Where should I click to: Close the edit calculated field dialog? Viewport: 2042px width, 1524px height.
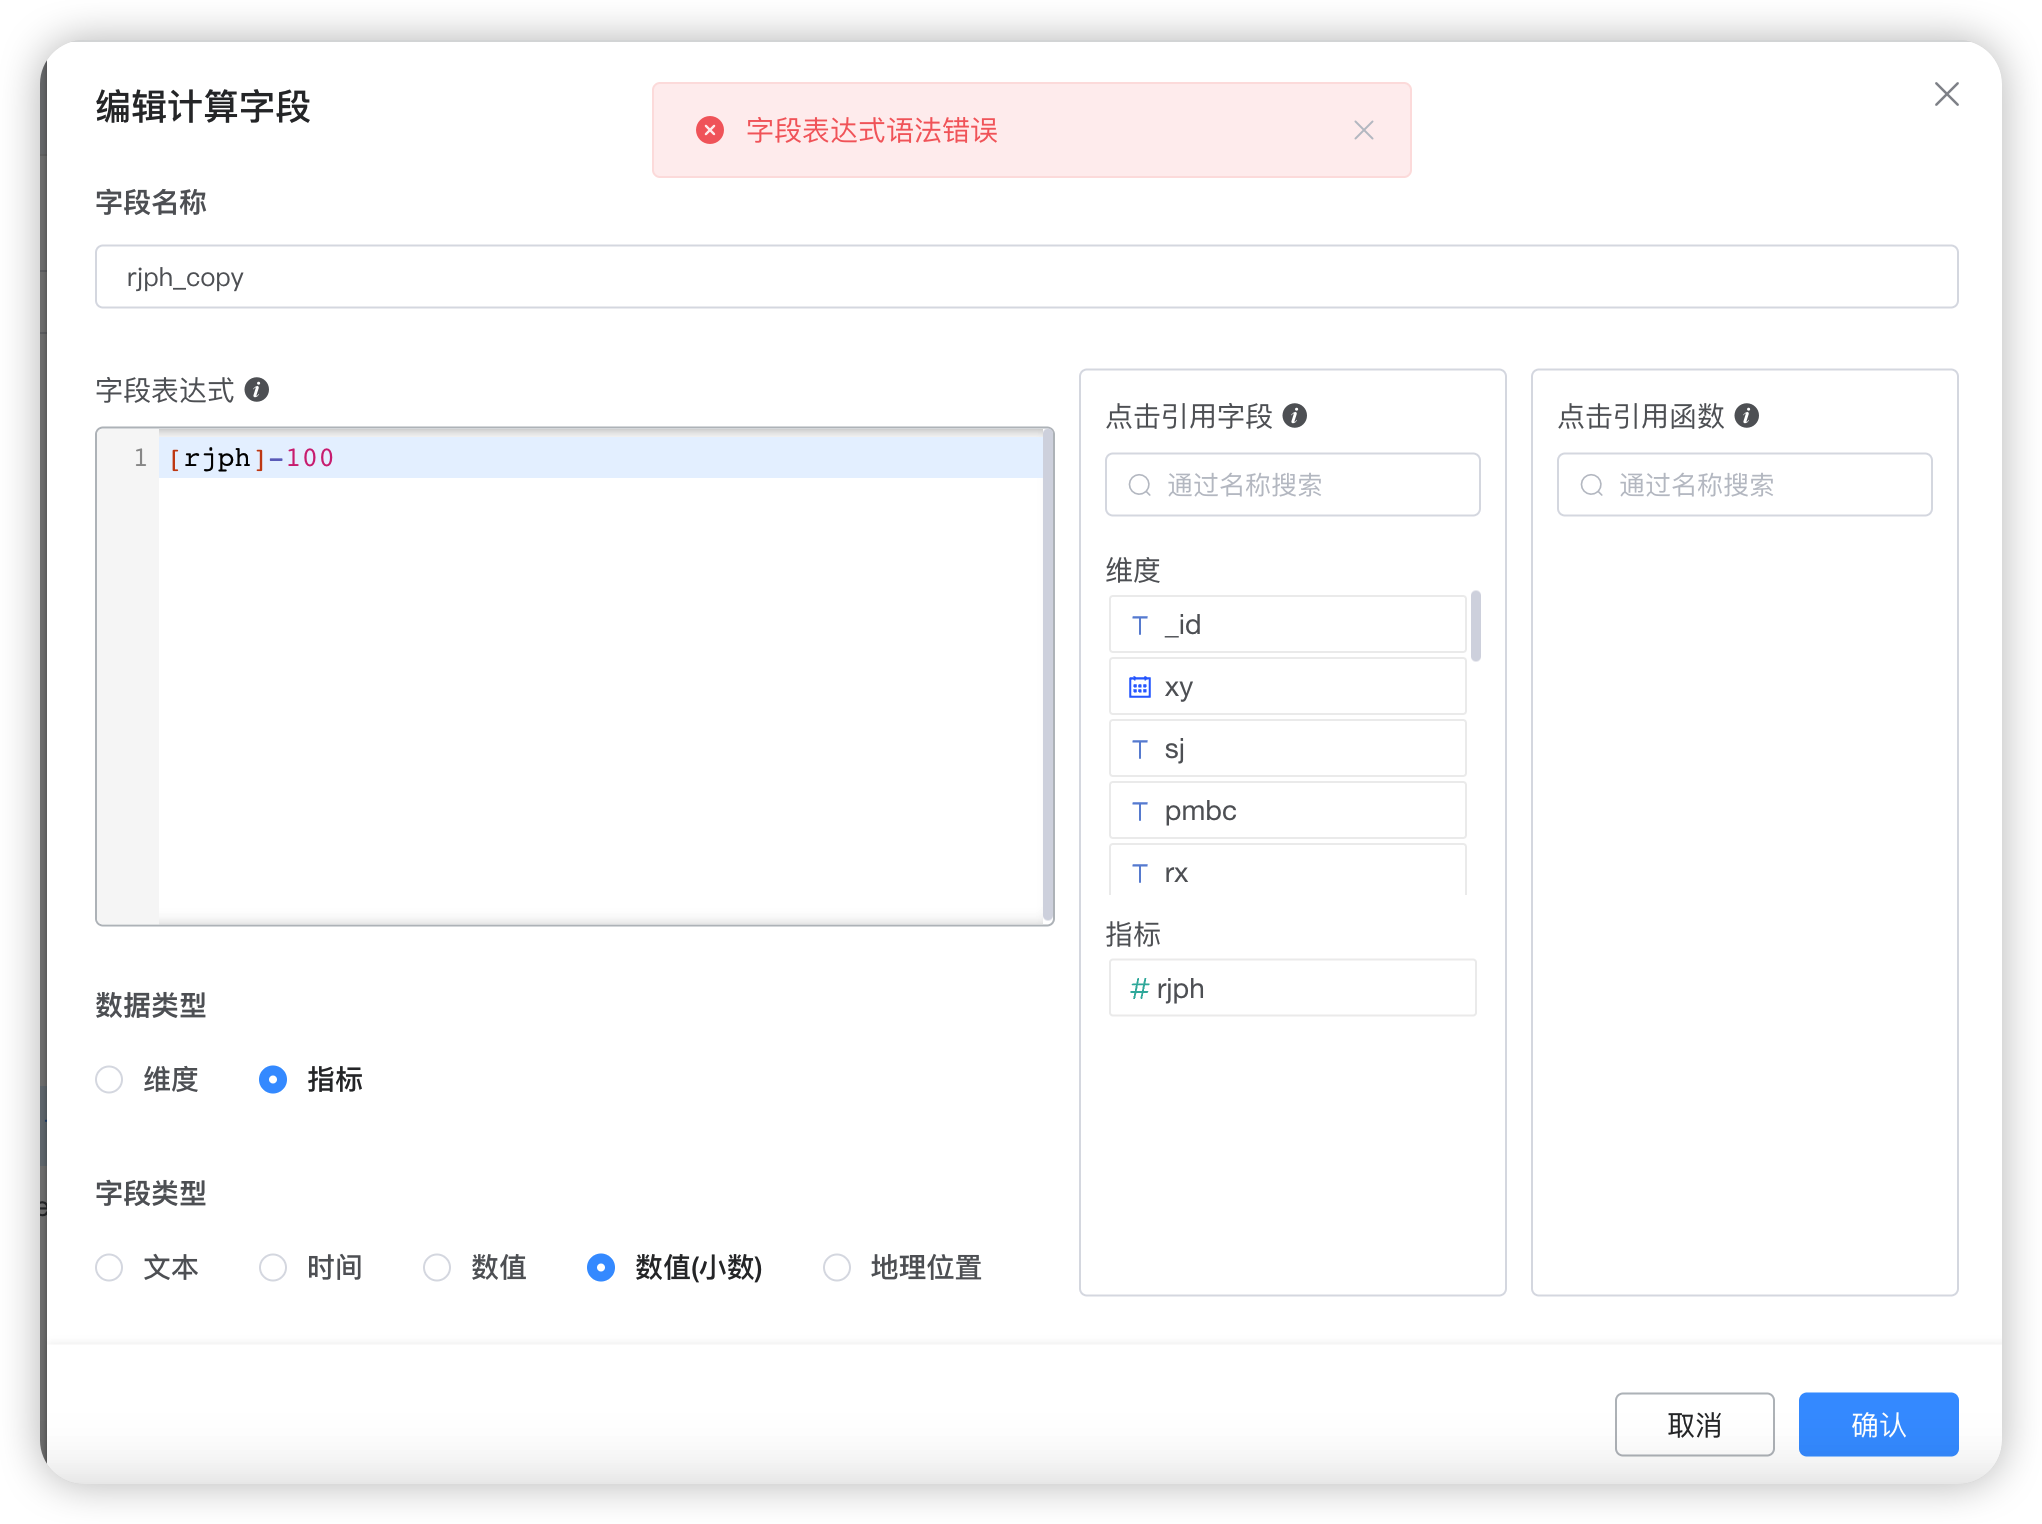click(1946, 94)
